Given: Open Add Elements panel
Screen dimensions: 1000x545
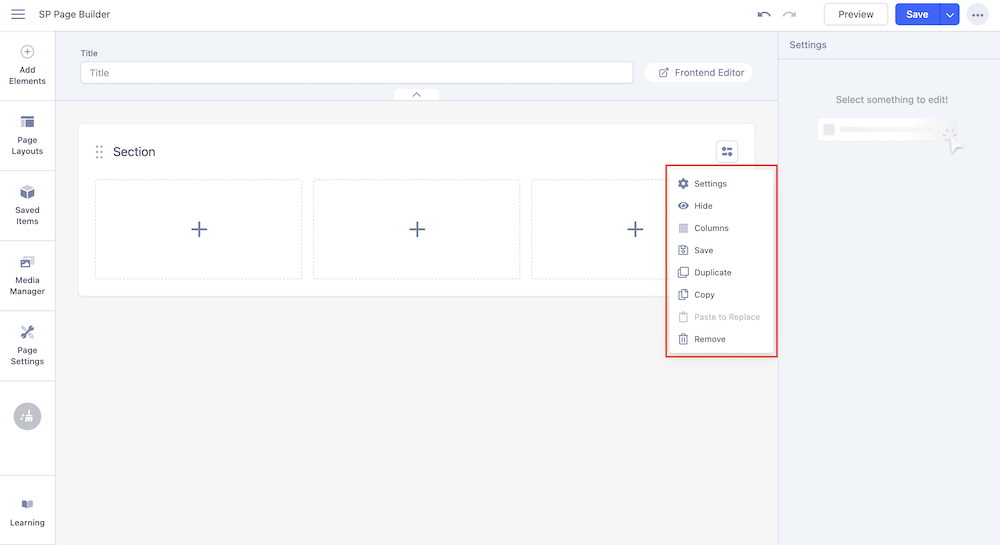Looking at the screenshot, I should (27, 65).
